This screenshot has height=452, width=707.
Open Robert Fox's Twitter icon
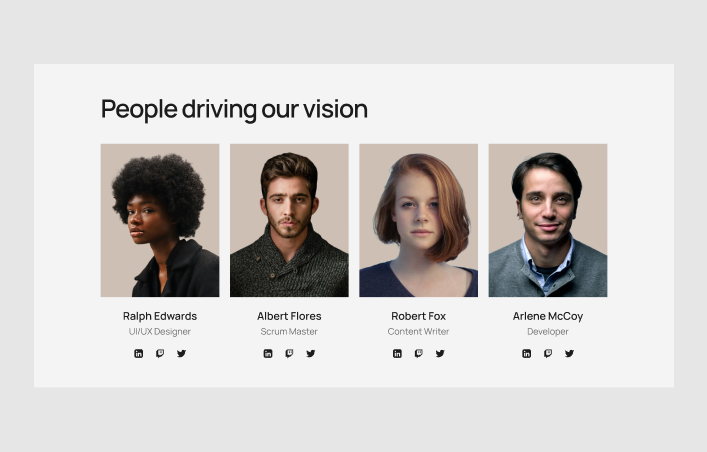440,354
